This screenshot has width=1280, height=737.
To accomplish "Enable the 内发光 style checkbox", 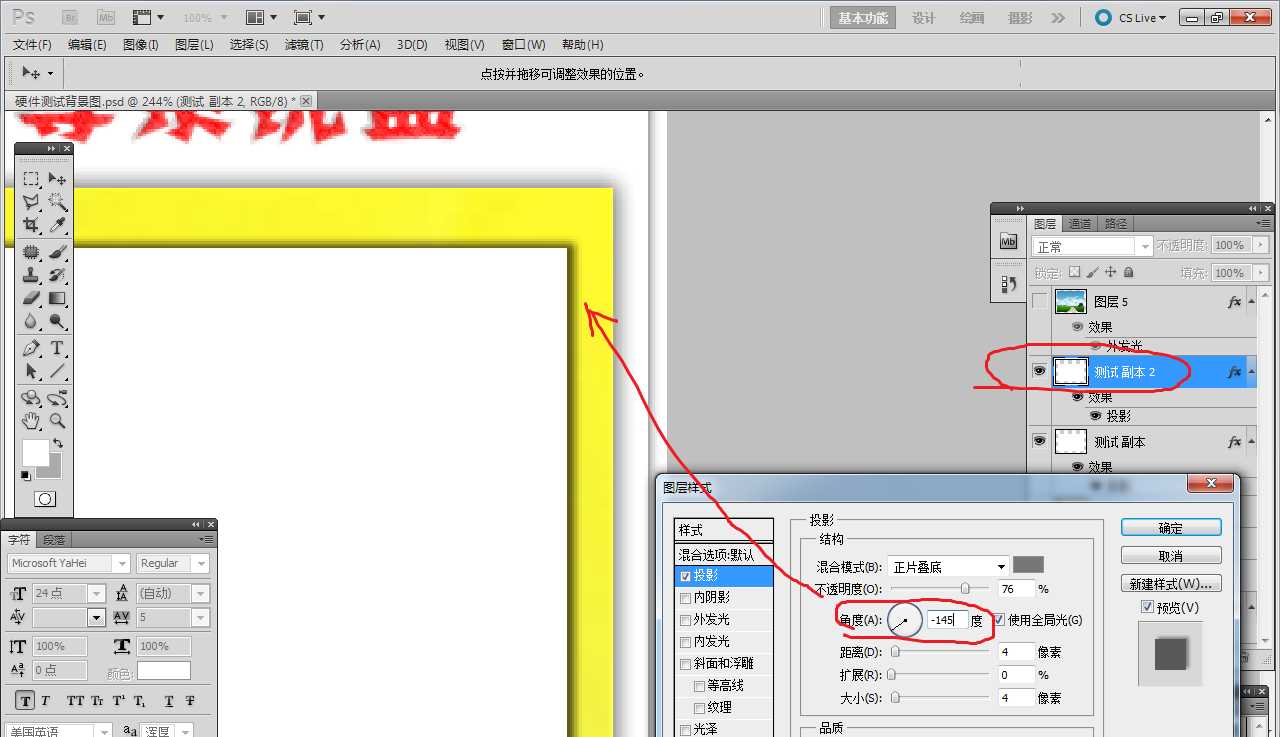I will coord(685,642).
